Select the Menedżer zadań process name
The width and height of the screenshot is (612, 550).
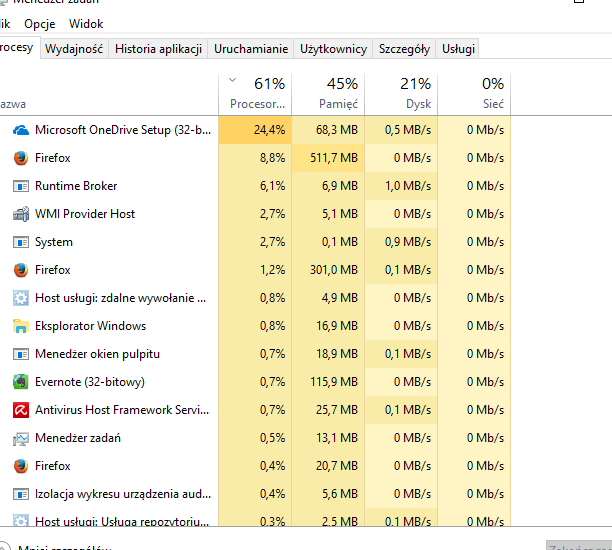pos(78,438)
